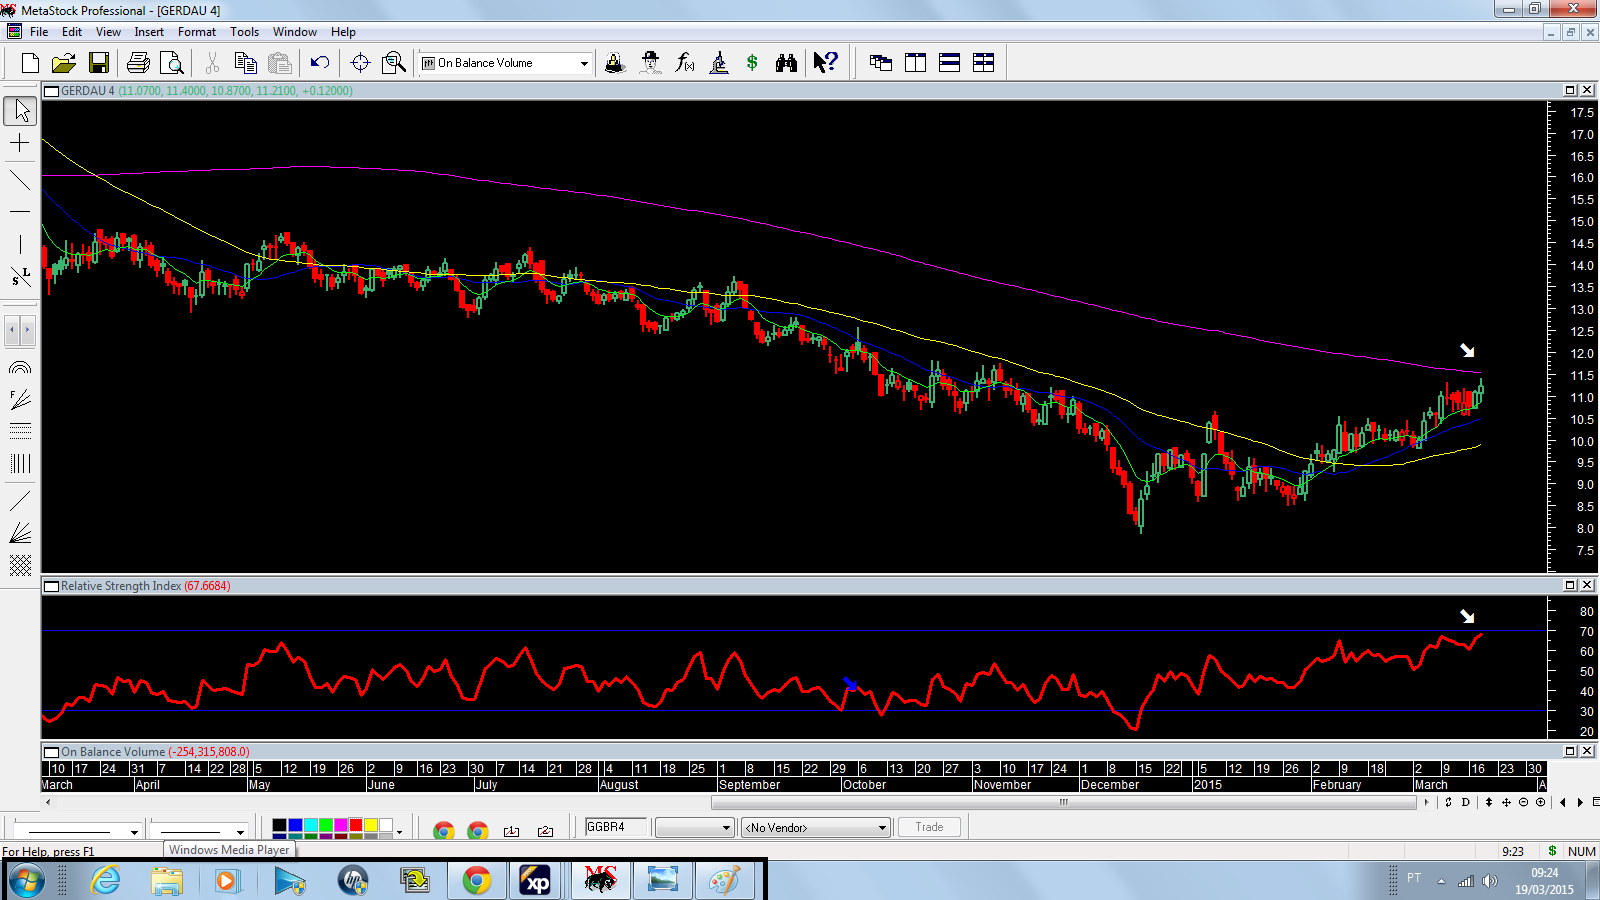Change periodicity with the D button
The height and width of the screenshot is (900, 1600).
tap(1466, 802)
